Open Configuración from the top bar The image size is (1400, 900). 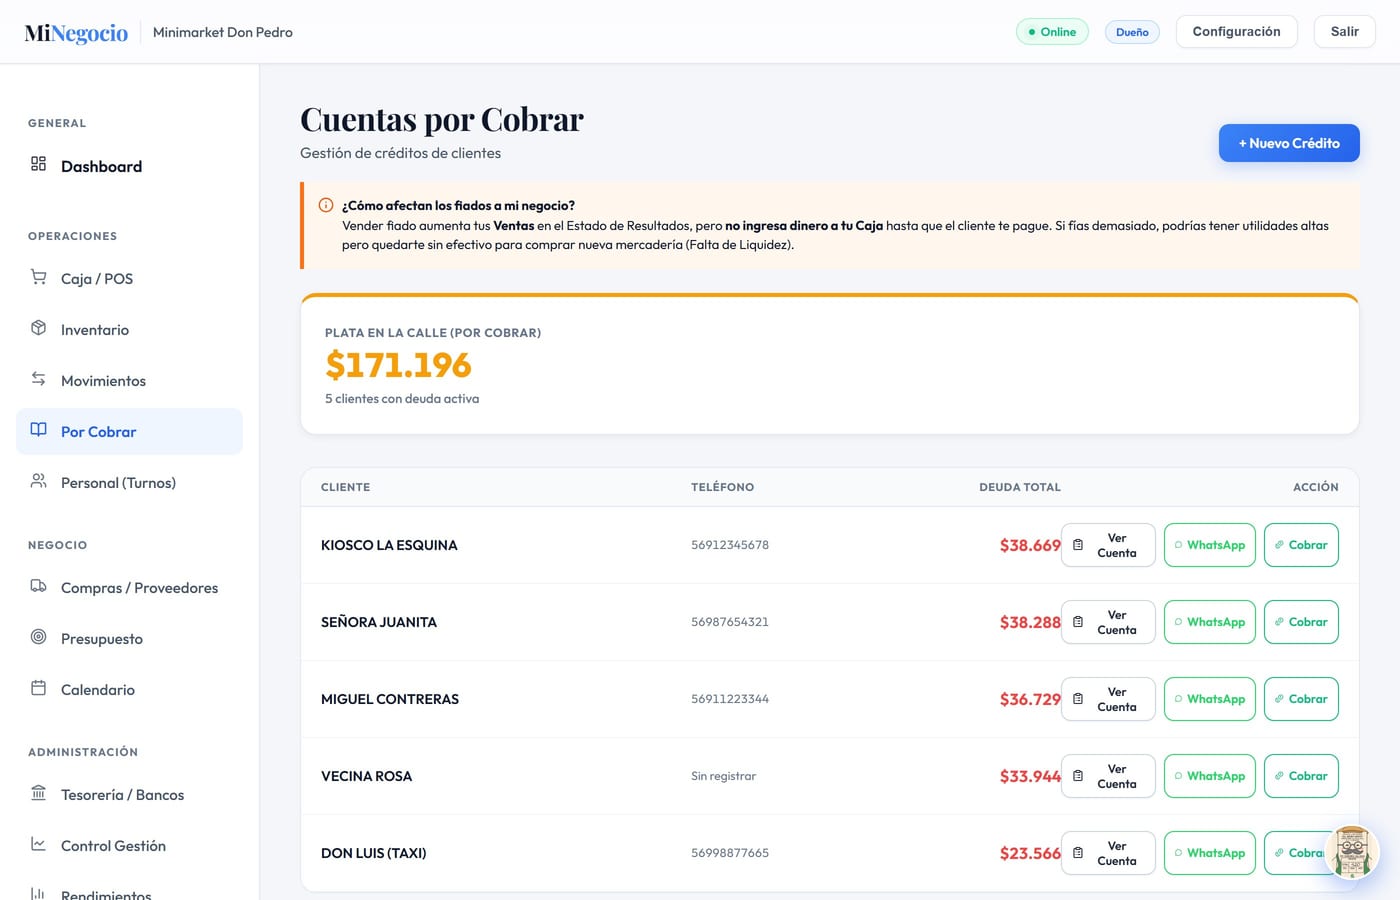point(1236,32)
